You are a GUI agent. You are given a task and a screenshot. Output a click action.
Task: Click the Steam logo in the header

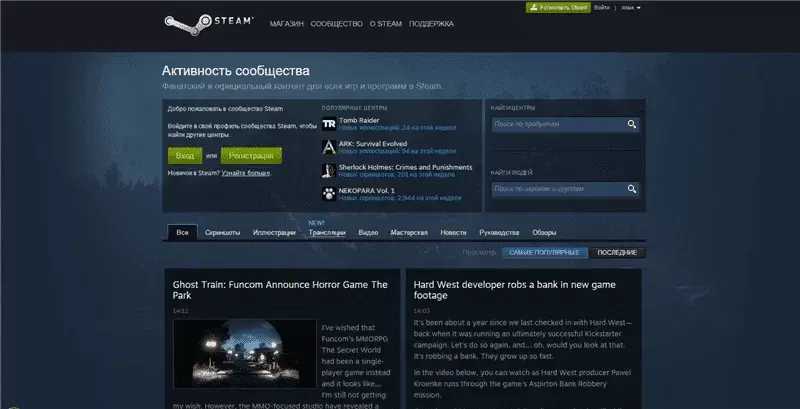click(x=208, y=24)
